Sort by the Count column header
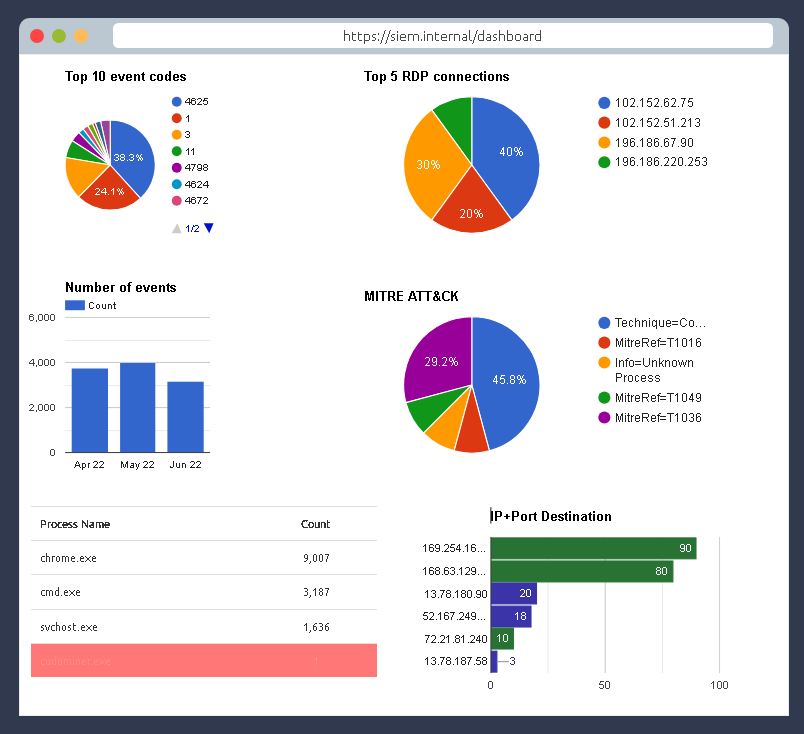804x734 pixels. pos(315,524)
